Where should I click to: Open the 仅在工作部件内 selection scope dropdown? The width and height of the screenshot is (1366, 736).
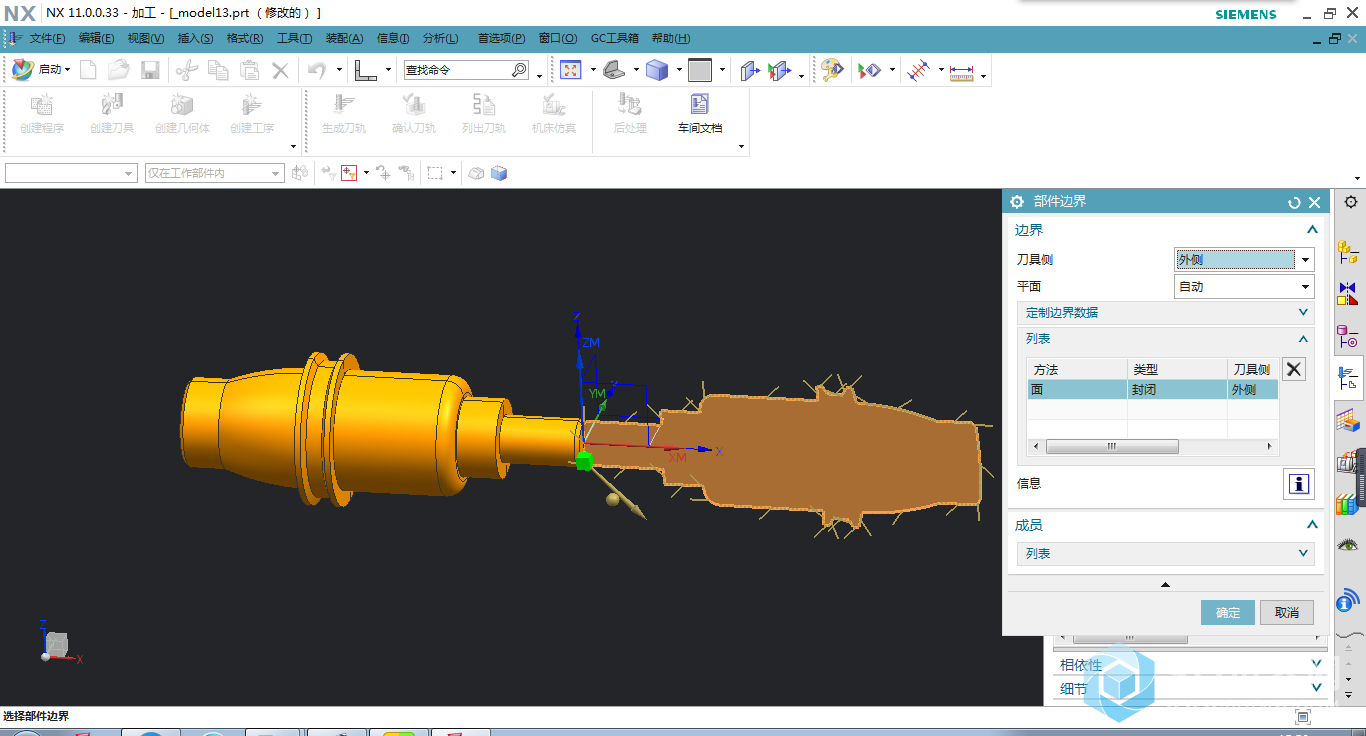pyautogui.click(x=215, y=173)
